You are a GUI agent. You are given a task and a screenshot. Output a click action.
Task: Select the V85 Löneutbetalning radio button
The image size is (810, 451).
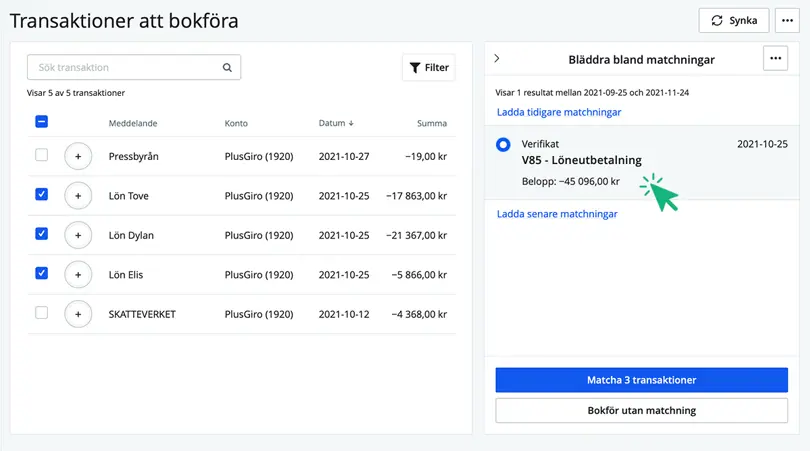click(x=503, y=145)
